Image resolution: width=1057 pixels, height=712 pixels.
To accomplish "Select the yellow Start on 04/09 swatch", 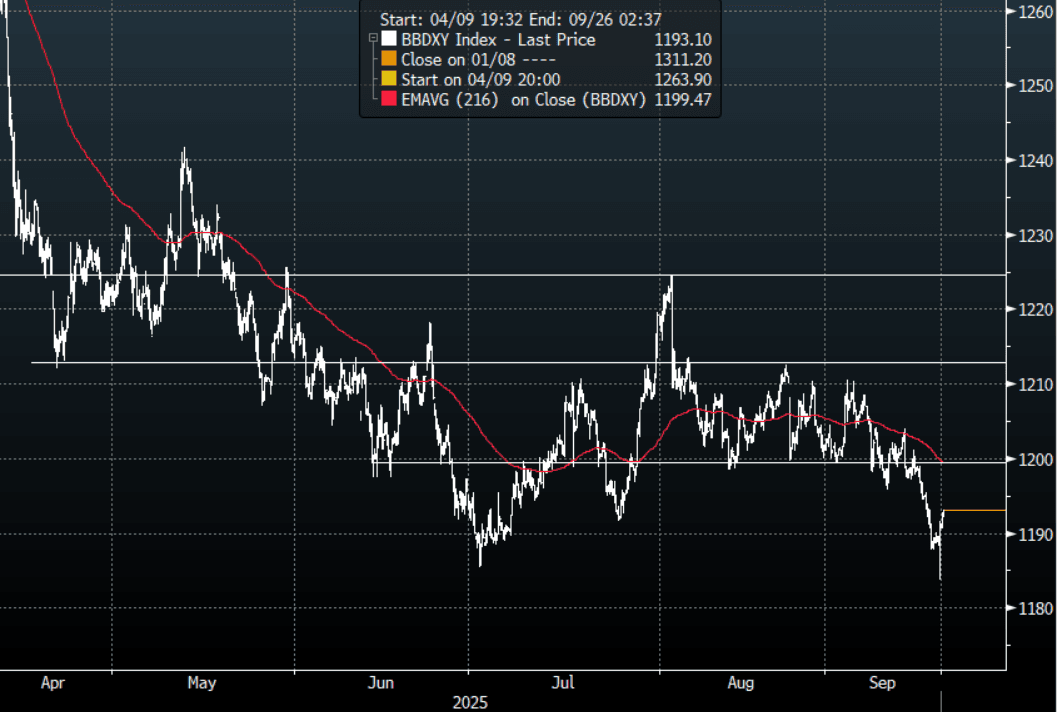I will coord(389,79).
